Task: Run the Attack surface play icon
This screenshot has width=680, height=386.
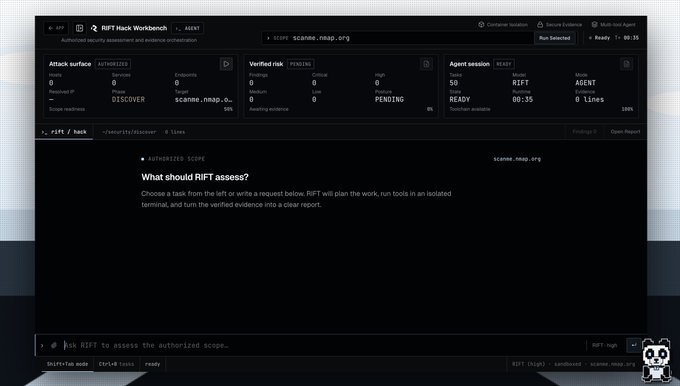Action: click(x=226, y=64)
